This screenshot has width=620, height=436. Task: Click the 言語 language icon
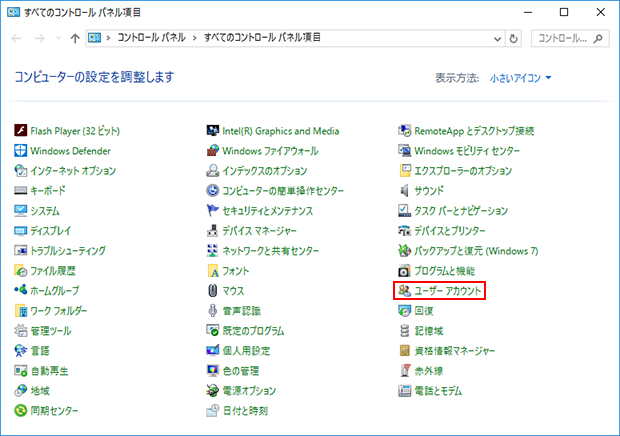[x=20, y=350]
